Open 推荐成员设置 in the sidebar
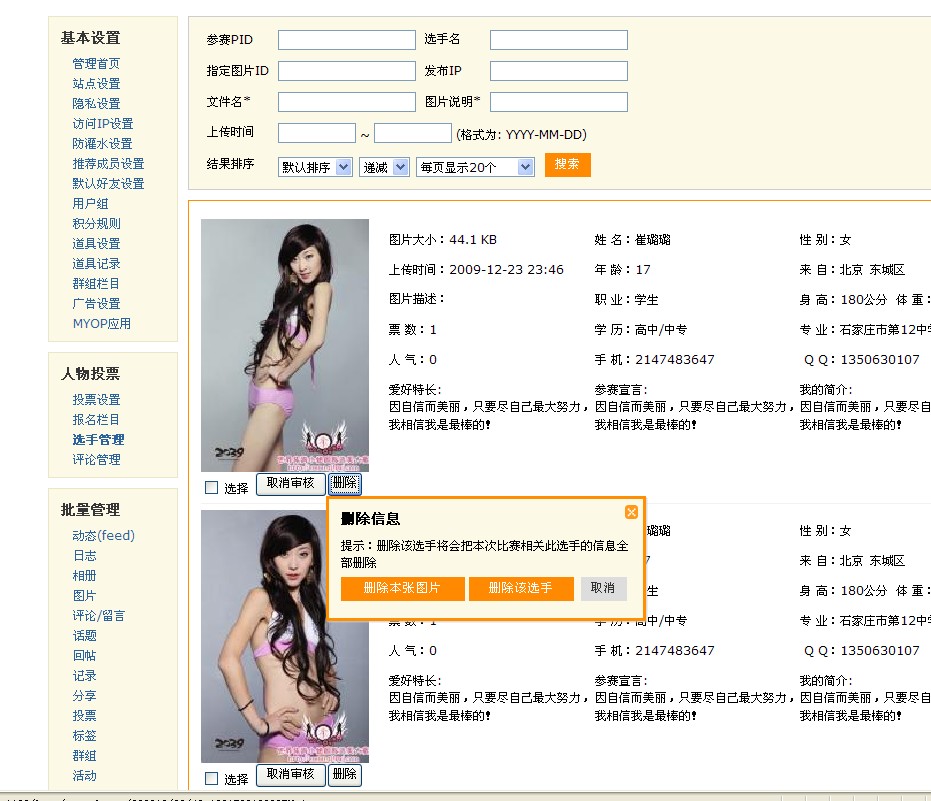 click(108, 163)
